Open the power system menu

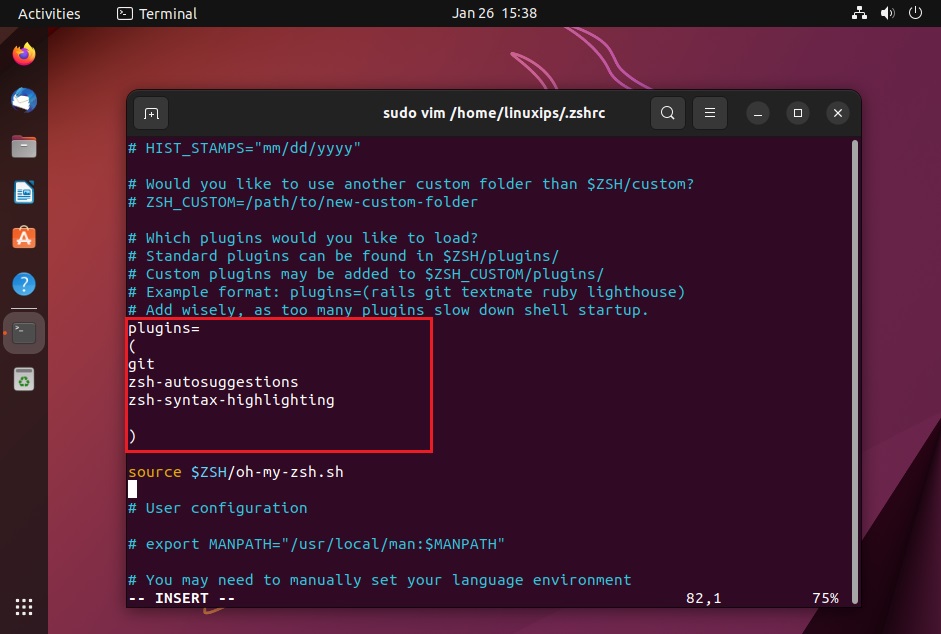[x=915, y=13]
